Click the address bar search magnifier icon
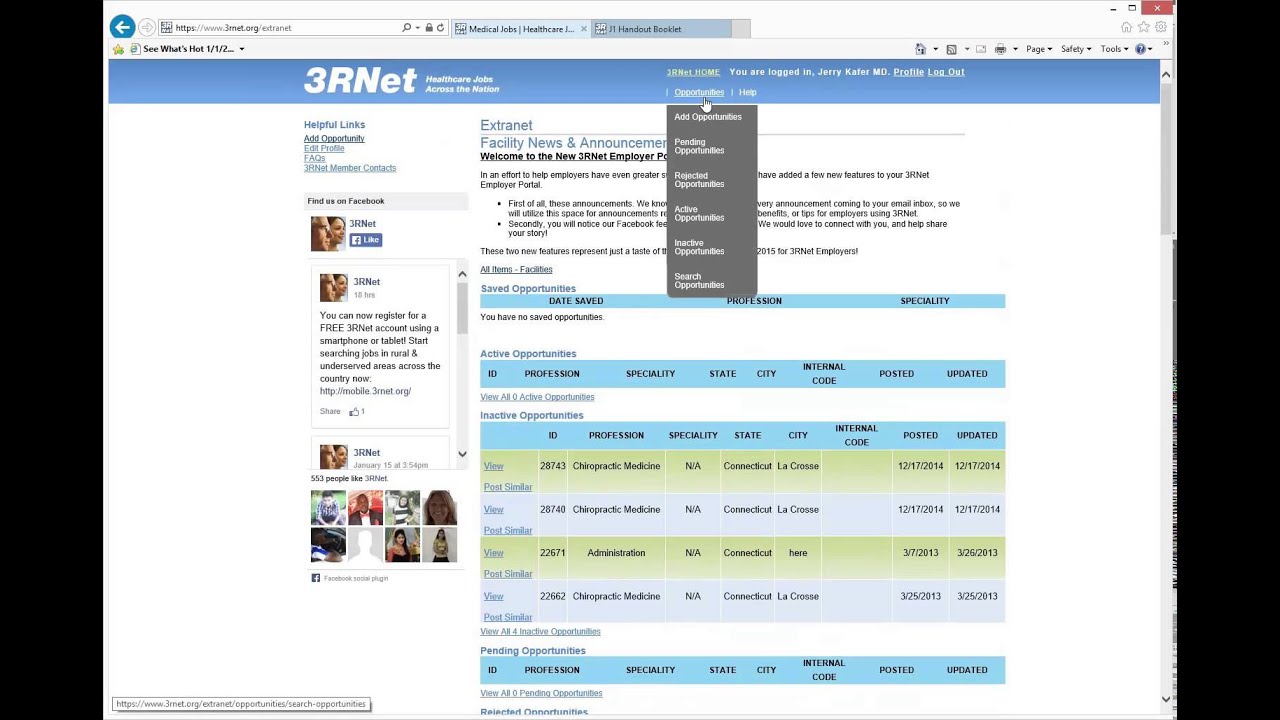Image resolution: width=1280 pixels, height=720 pixels. click(x=406, y=28)
